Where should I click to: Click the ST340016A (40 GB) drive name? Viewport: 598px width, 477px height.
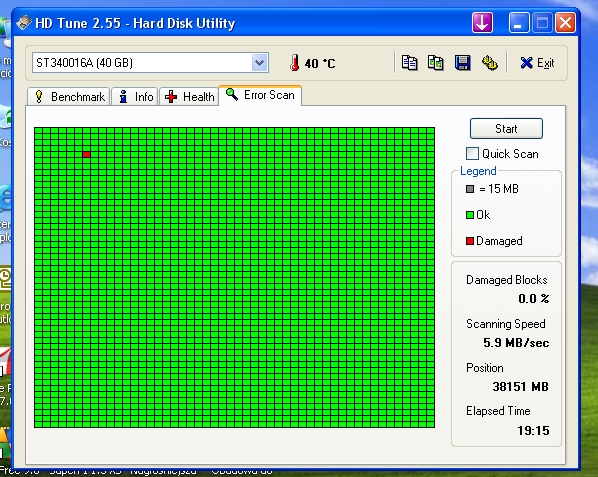tap(84, 63)
